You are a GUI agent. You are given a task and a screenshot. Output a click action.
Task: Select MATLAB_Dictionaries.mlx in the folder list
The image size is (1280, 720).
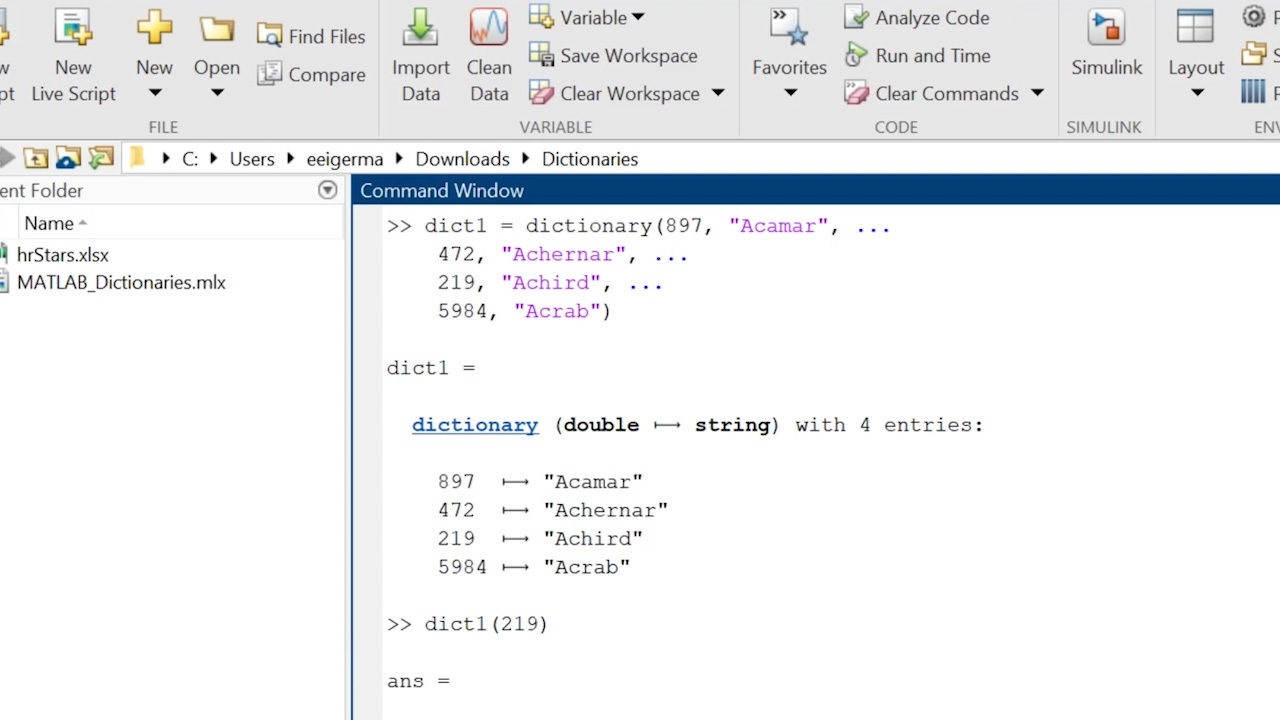[x=121, y=283]
